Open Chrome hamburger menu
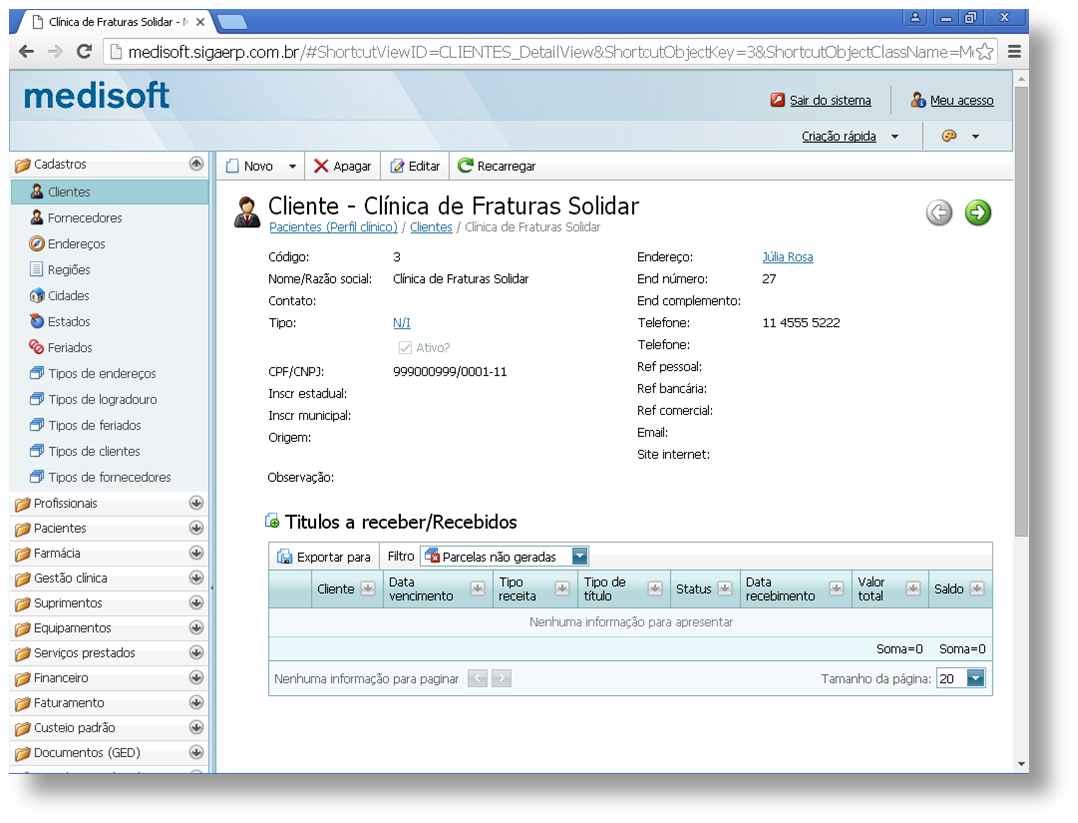Screen dimensions: 1078x823 pos(1014,52)
